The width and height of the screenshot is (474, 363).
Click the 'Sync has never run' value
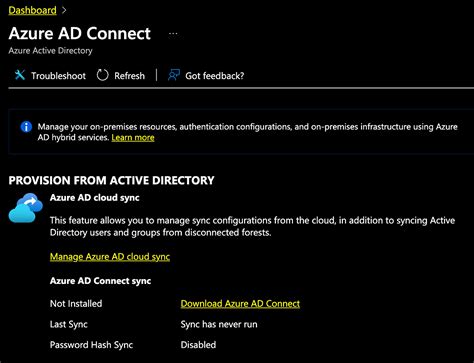click(219, 324)
